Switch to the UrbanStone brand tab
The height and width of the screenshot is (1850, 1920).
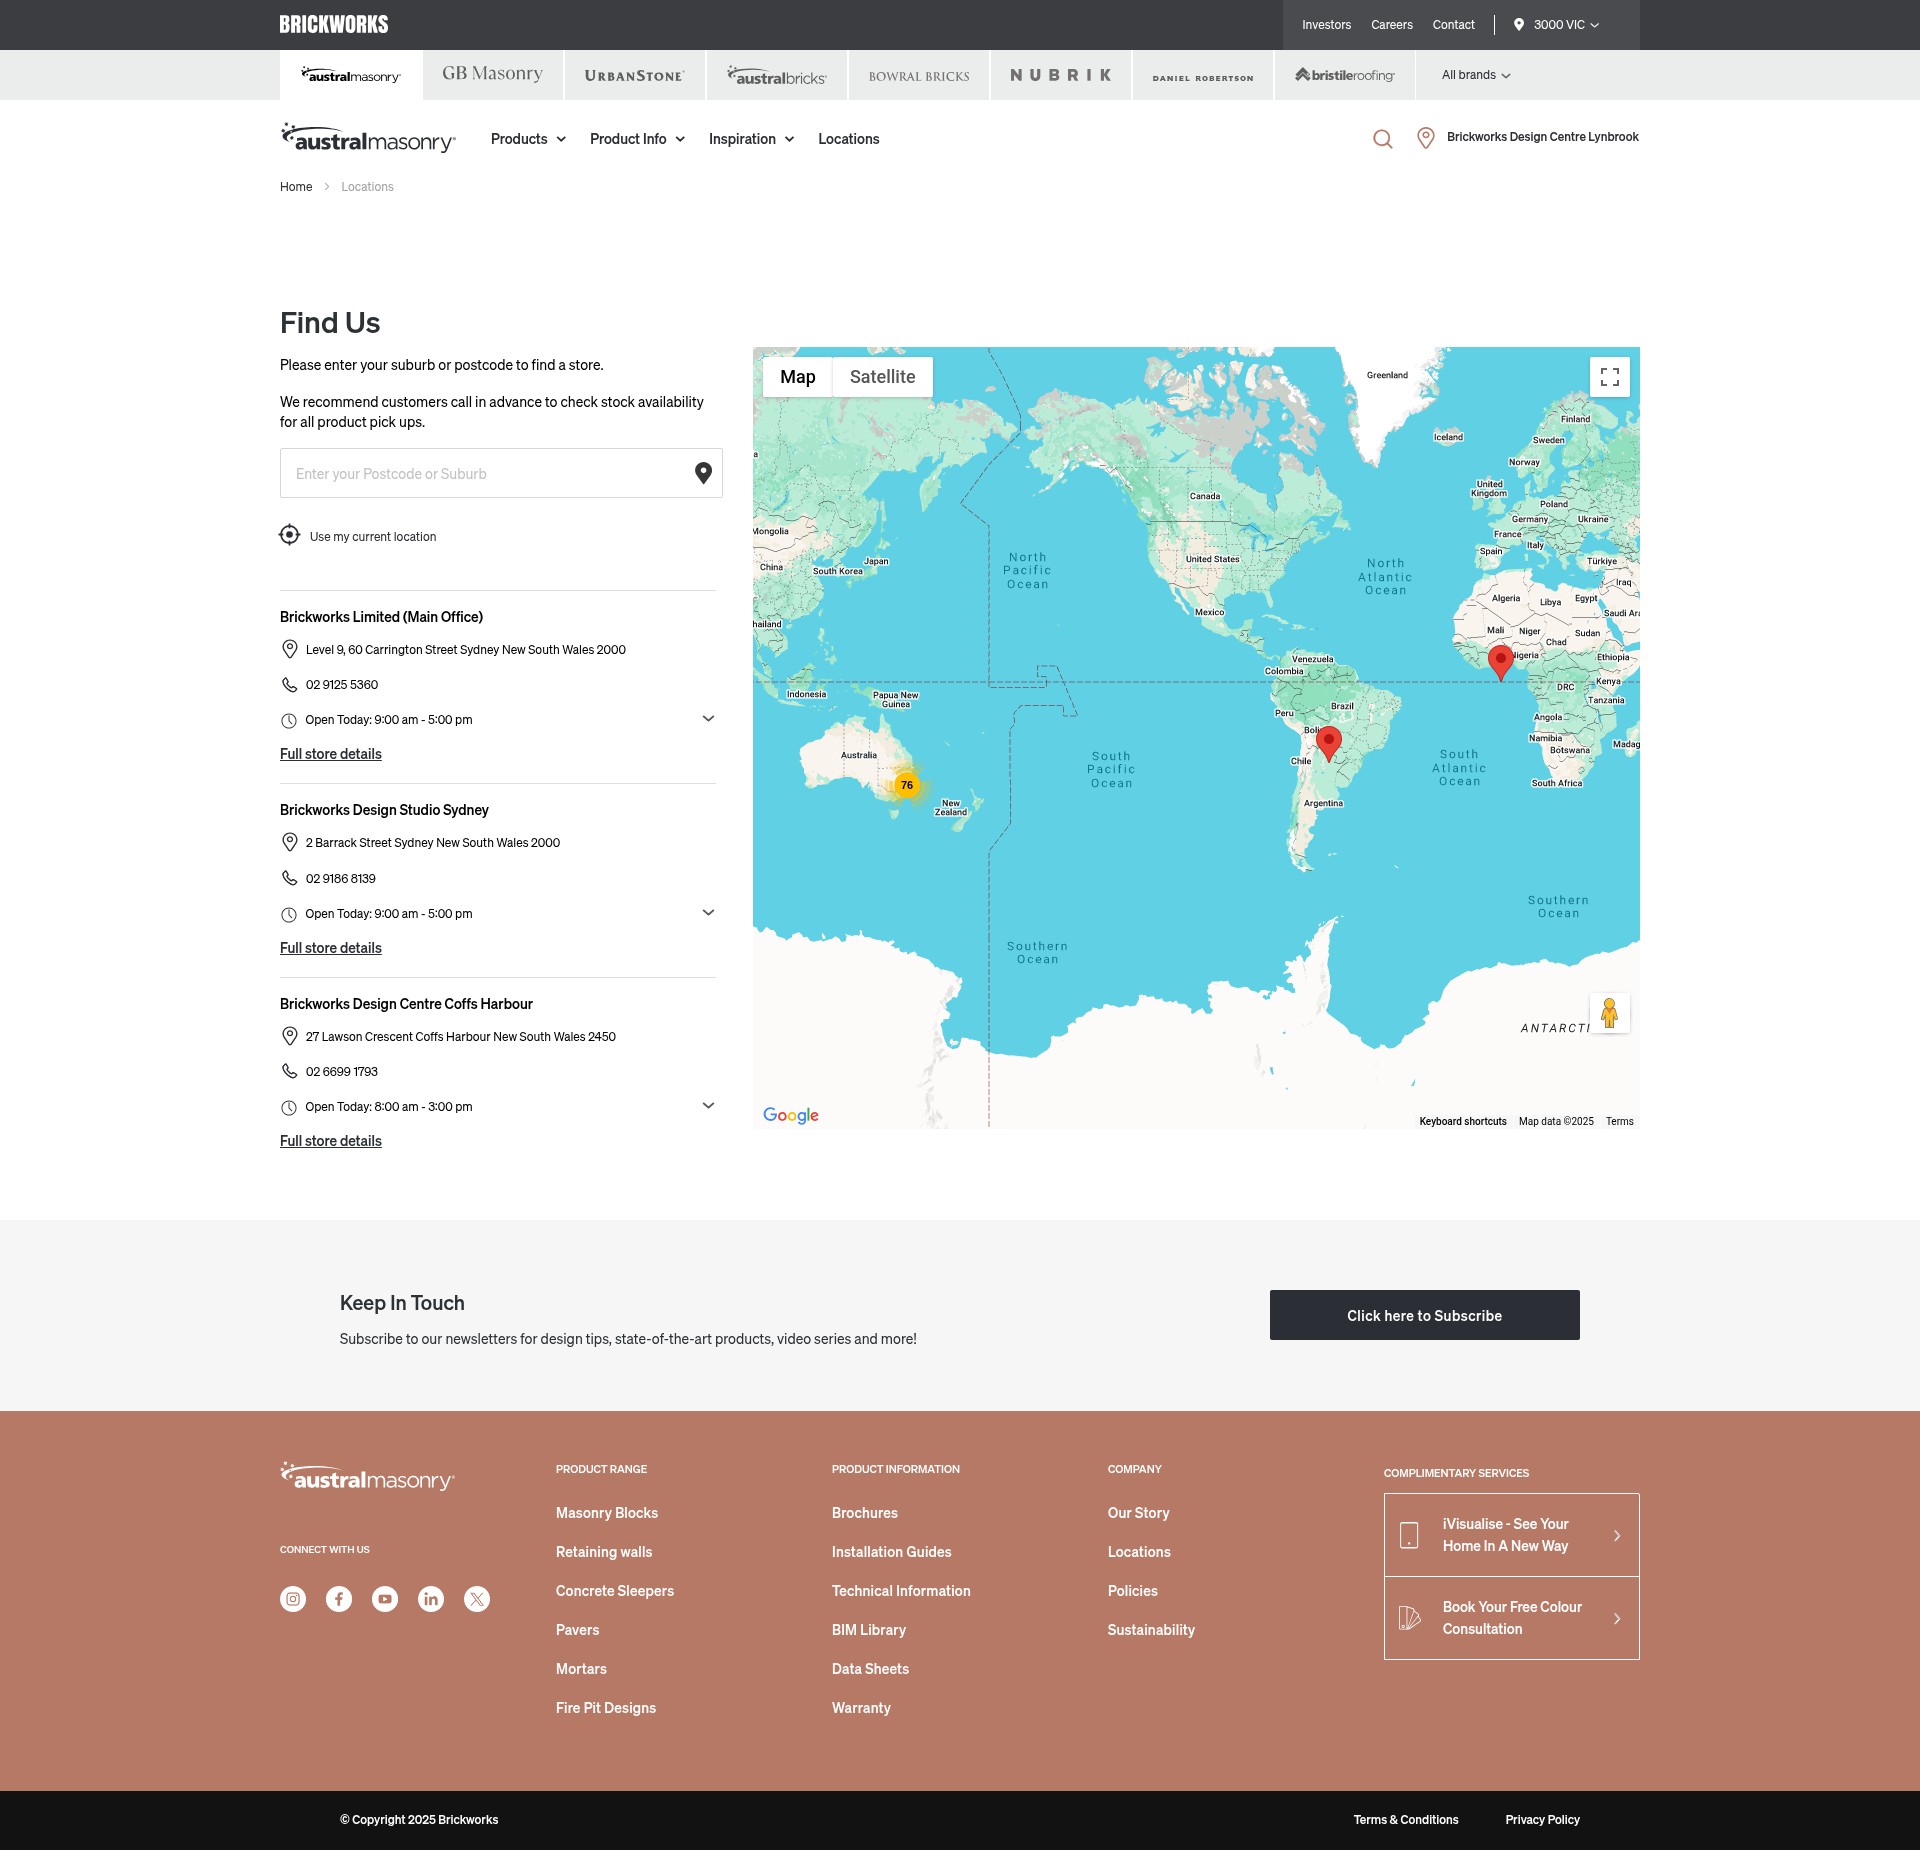coord(635,75)
